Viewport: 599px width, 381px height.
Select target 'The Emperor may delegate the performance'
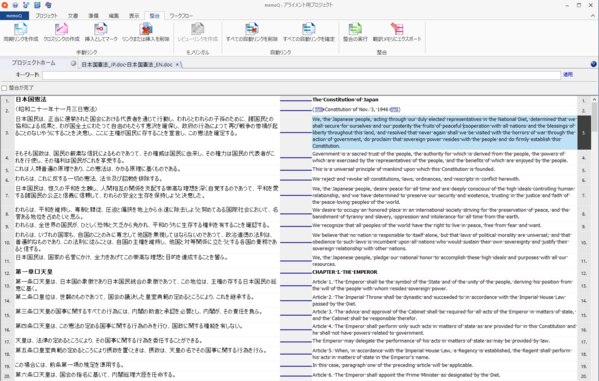pos(431,341)
